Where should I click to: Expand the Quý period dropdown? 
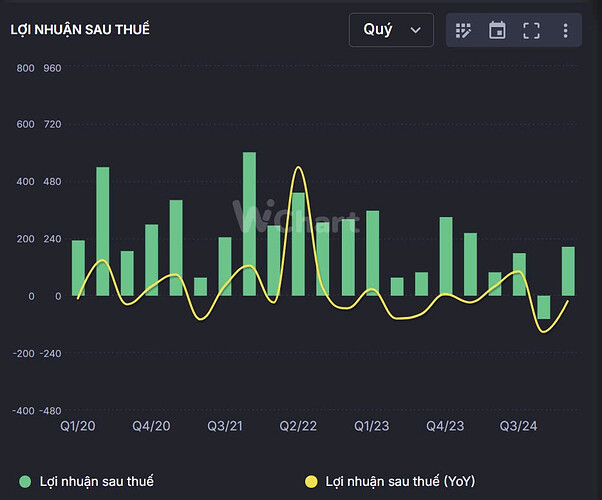click(x=391, y=30)
